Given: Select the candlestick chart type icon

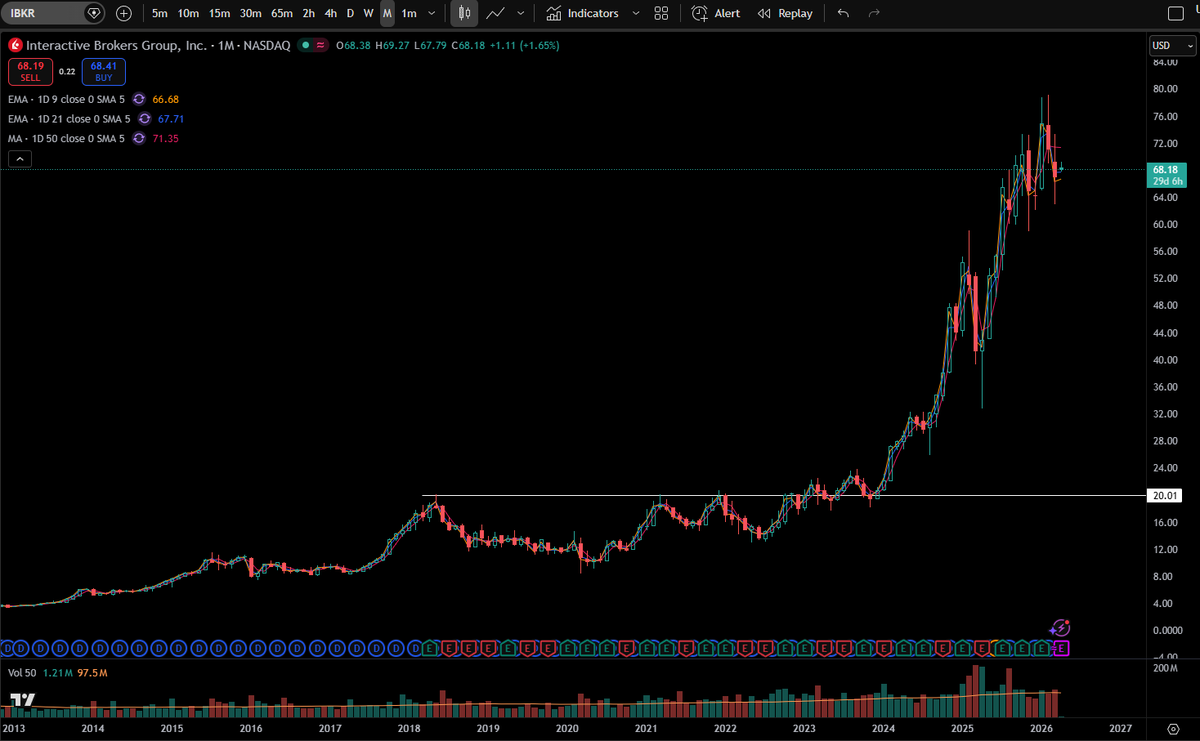Looking at the screenshot, I should (x=463, y=13).
